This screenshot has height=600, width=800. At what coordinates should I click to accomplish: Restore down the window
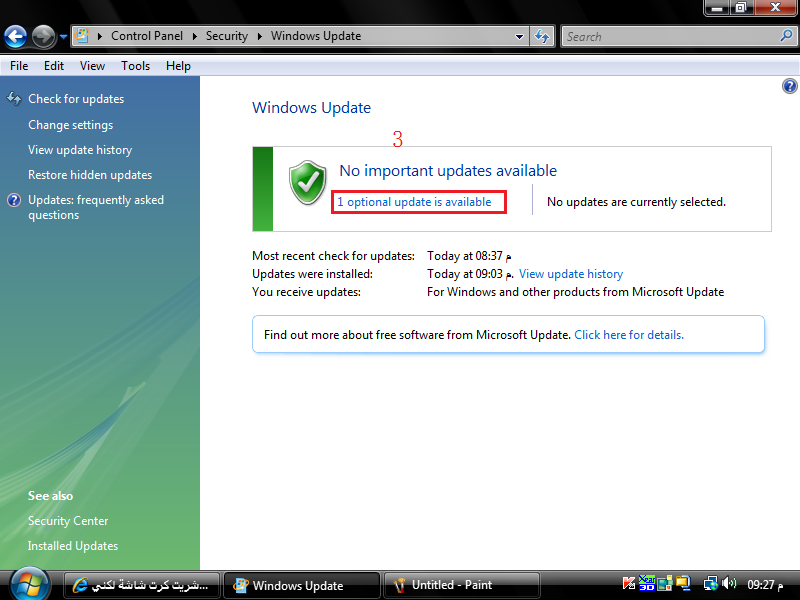tap(741, 7)
